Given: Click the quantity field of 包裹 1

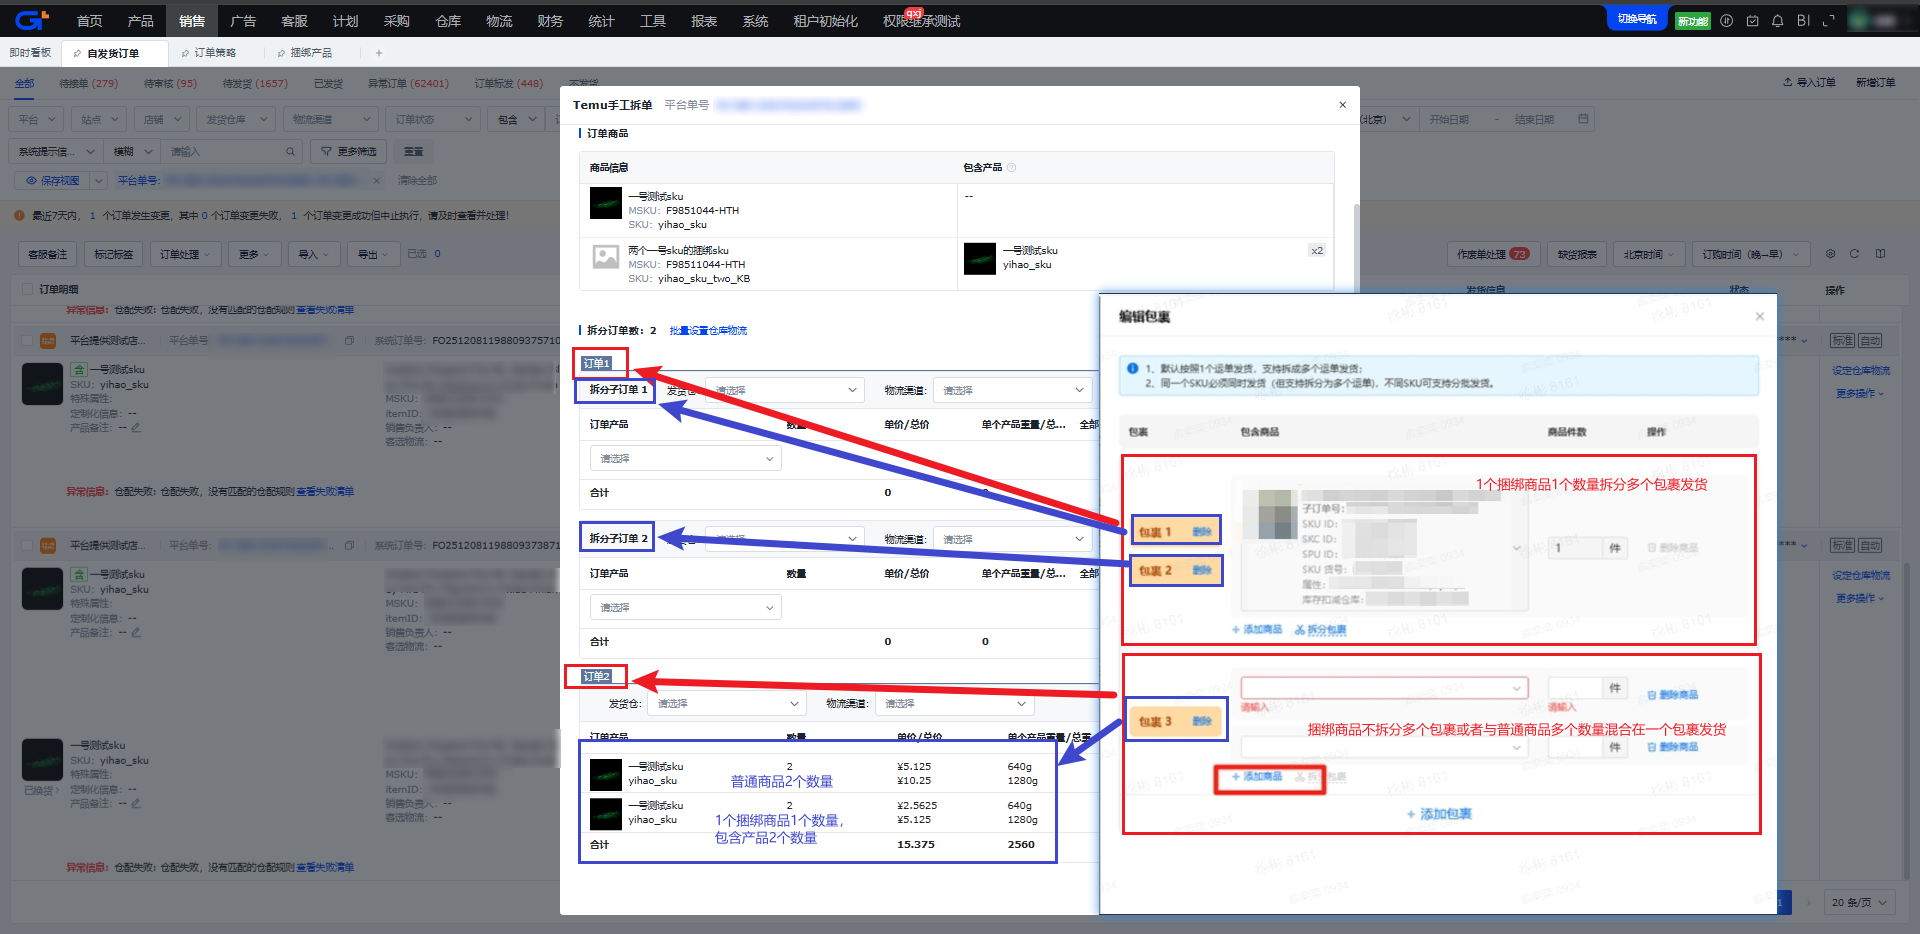Looking at the screenshot, I should coord(1575,548).
